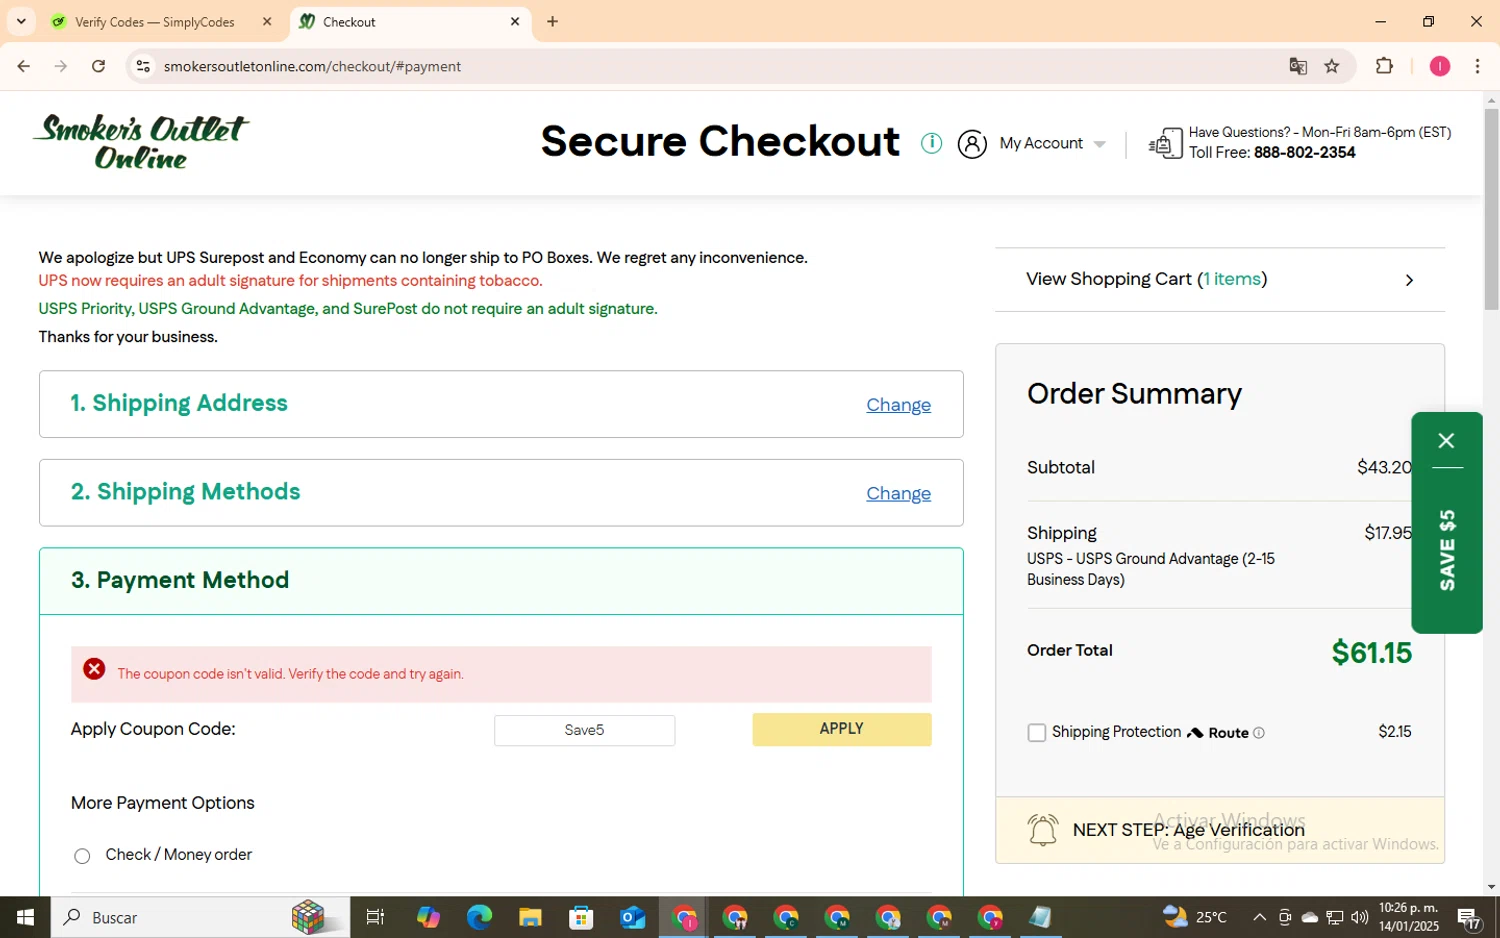
Task: Open the Chrome three-dot menu
Action: [x=1477, y=66]
